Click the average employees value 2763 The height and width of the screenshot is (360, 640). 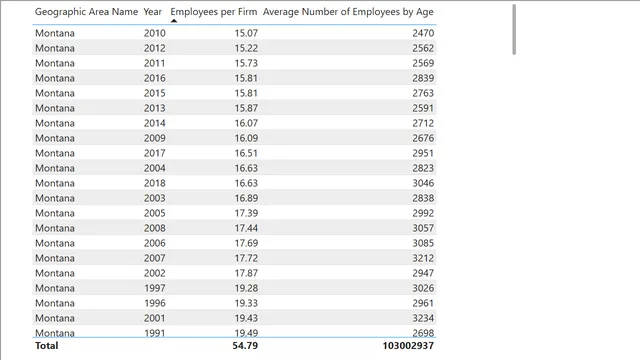pos(423,93)
